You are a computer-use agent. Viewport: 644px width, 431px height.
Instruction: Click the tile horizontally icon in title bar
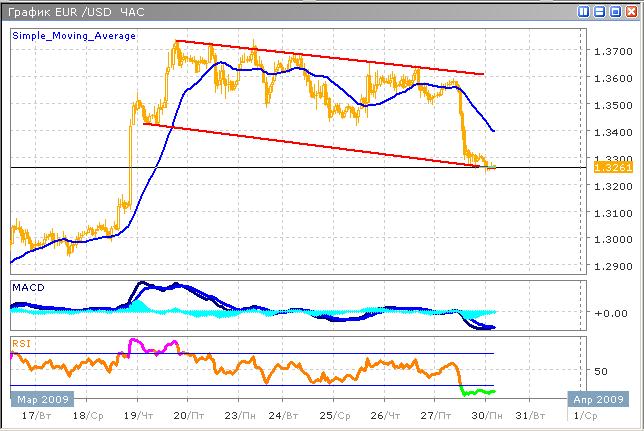tap(601, 11)
